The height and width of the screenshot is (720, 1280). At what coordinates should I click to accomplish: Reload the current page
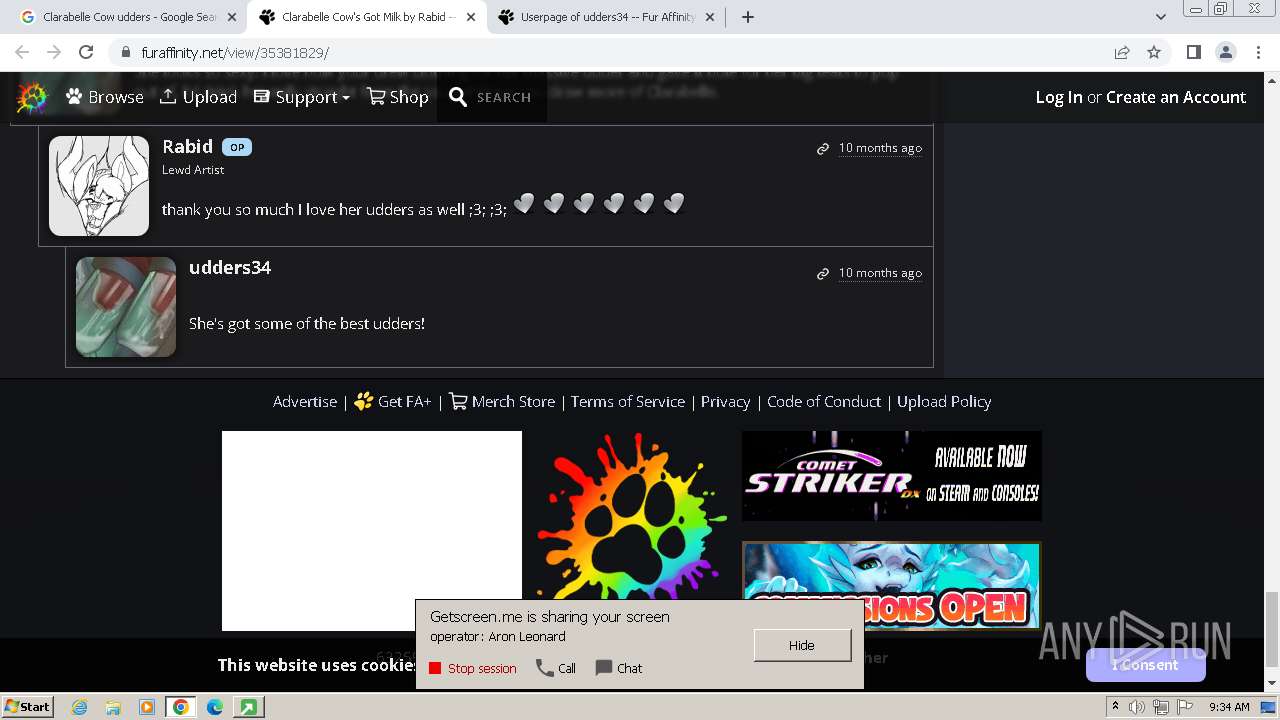coord(86,52)
